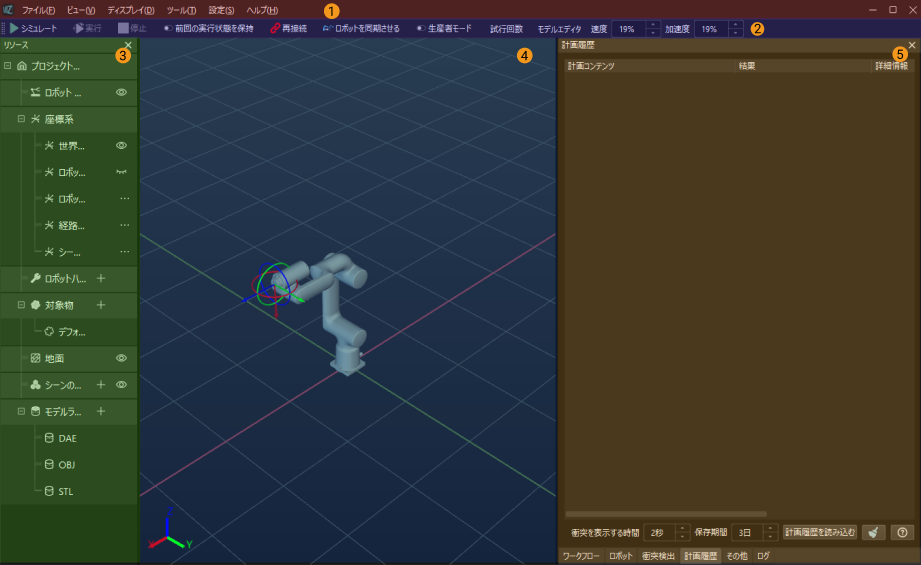Switch to the ログ tab
921x565 pixels.
763,556
